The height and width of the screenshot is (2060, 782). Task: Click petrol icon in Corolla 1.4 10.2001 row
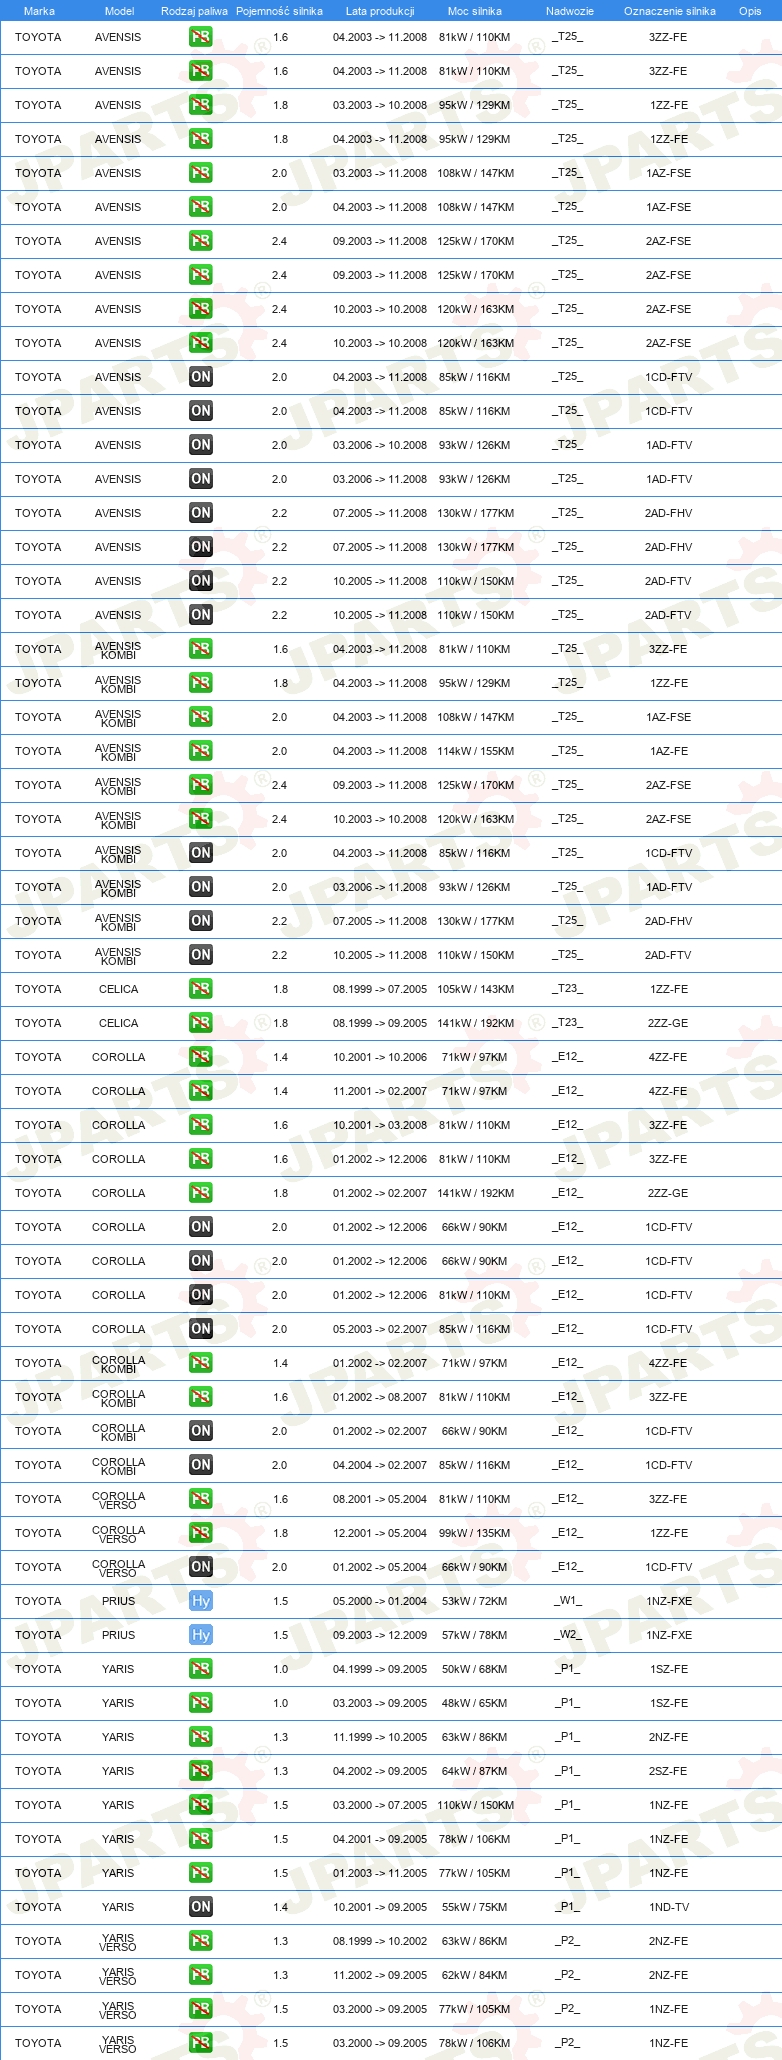pyautogui.click(x=200, y=1057)
